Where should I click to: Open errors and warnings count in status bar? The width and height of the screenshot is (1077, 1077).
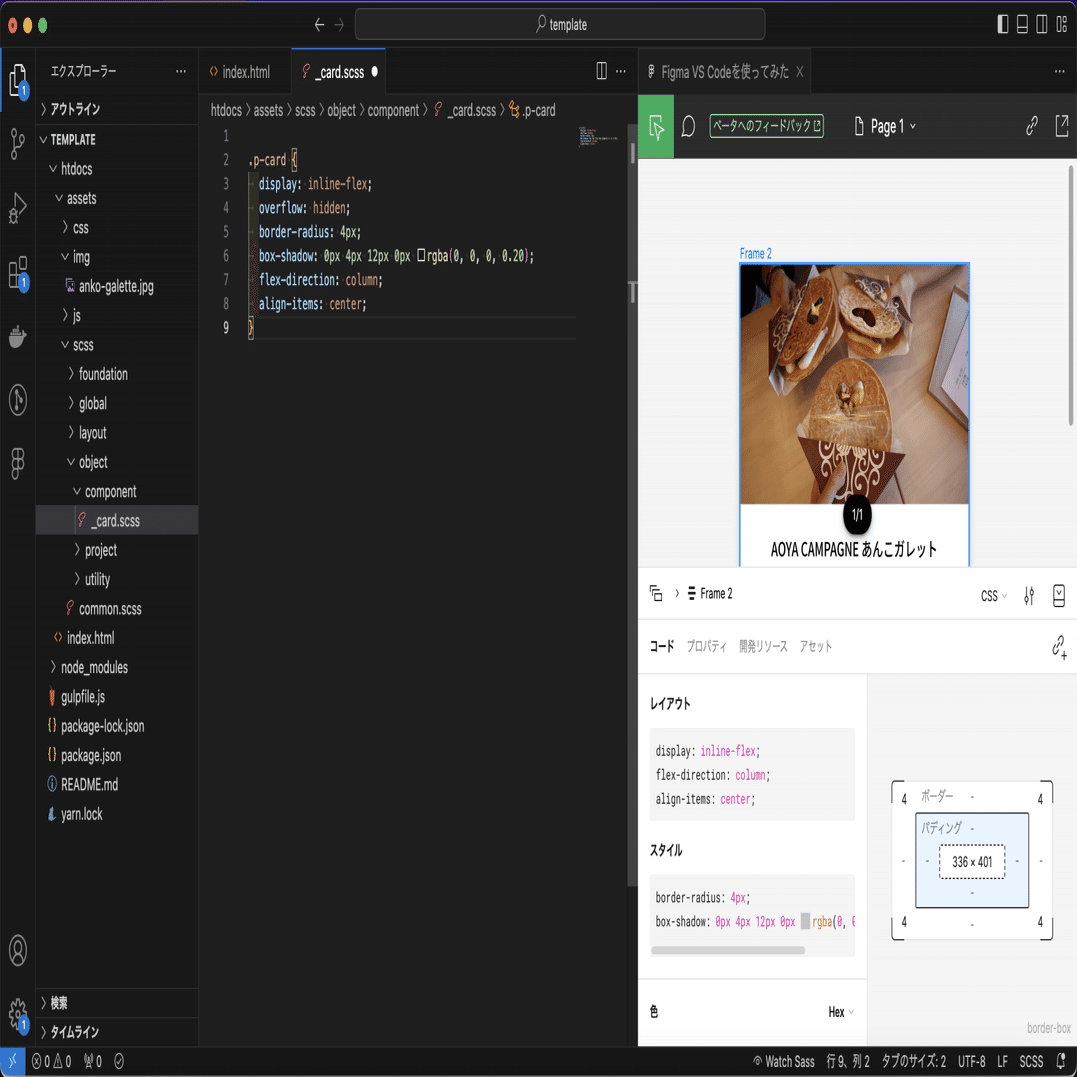[x=52, y=1061]
